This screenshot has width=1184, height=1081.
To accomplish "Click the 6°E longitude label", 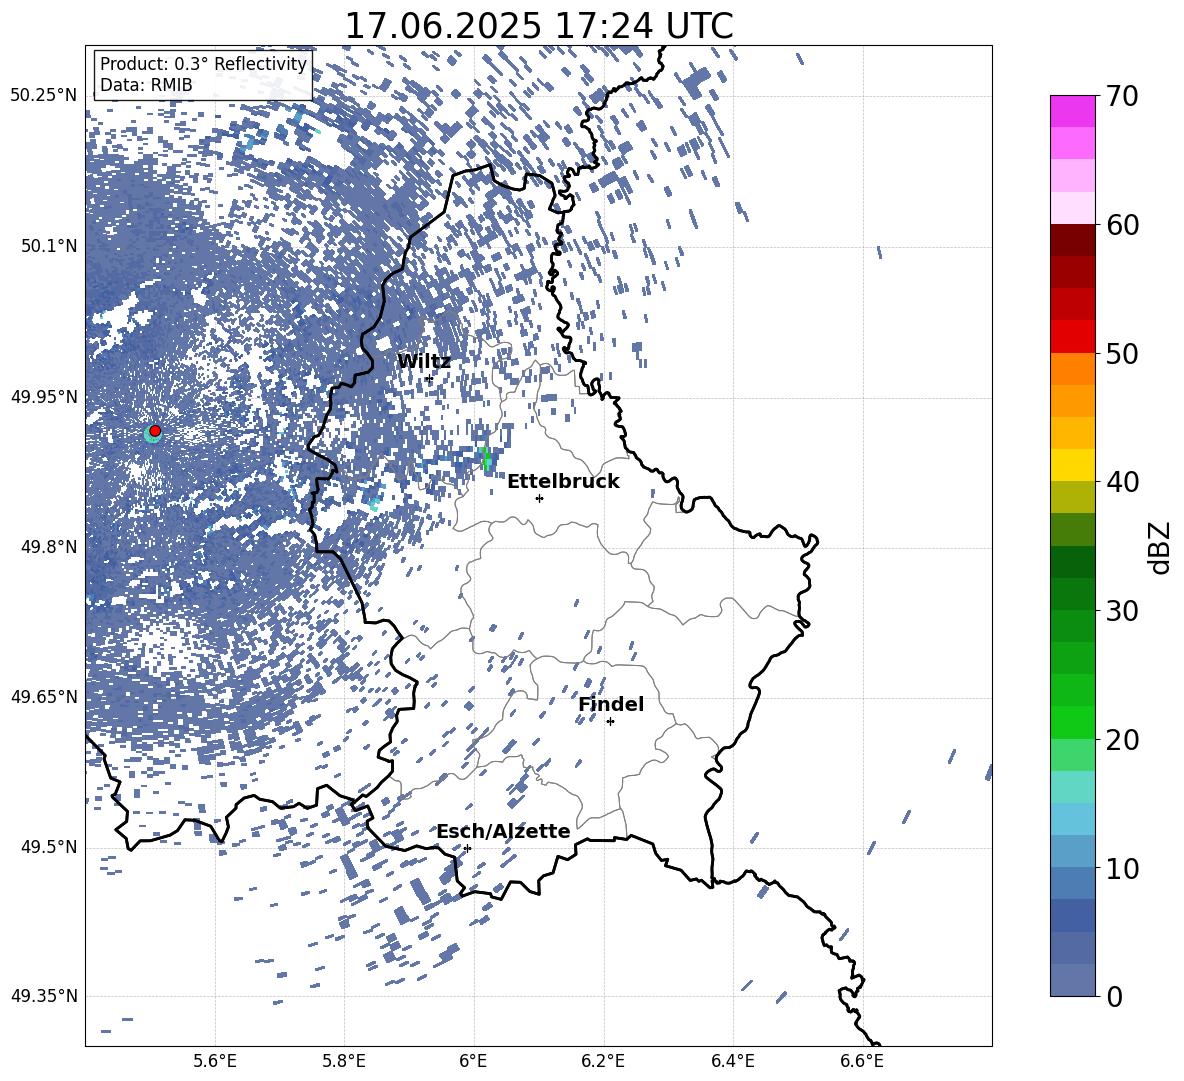I will point(473,1061).
